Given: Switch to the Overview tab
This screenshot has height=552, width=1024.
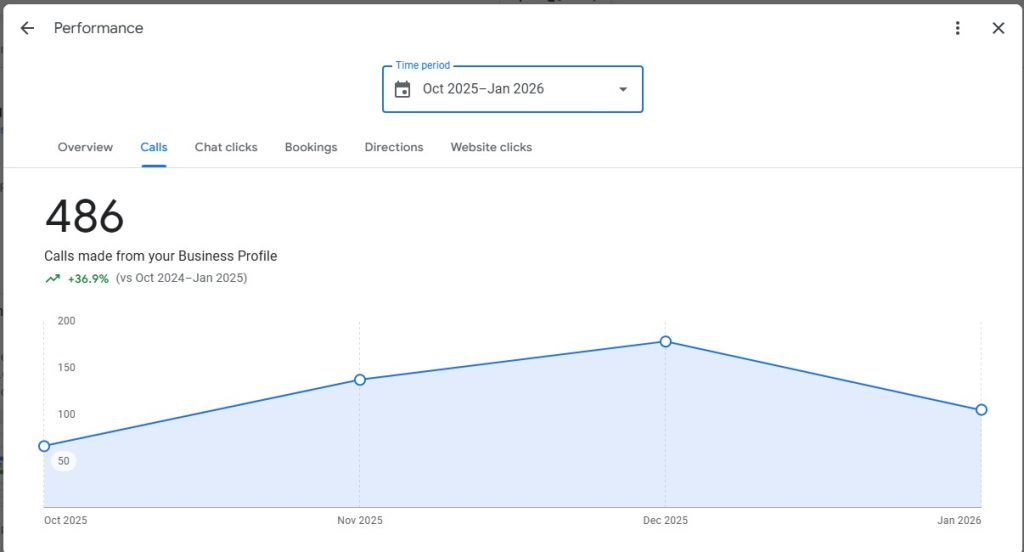Looking at the screenshot, I should point(85,147).
